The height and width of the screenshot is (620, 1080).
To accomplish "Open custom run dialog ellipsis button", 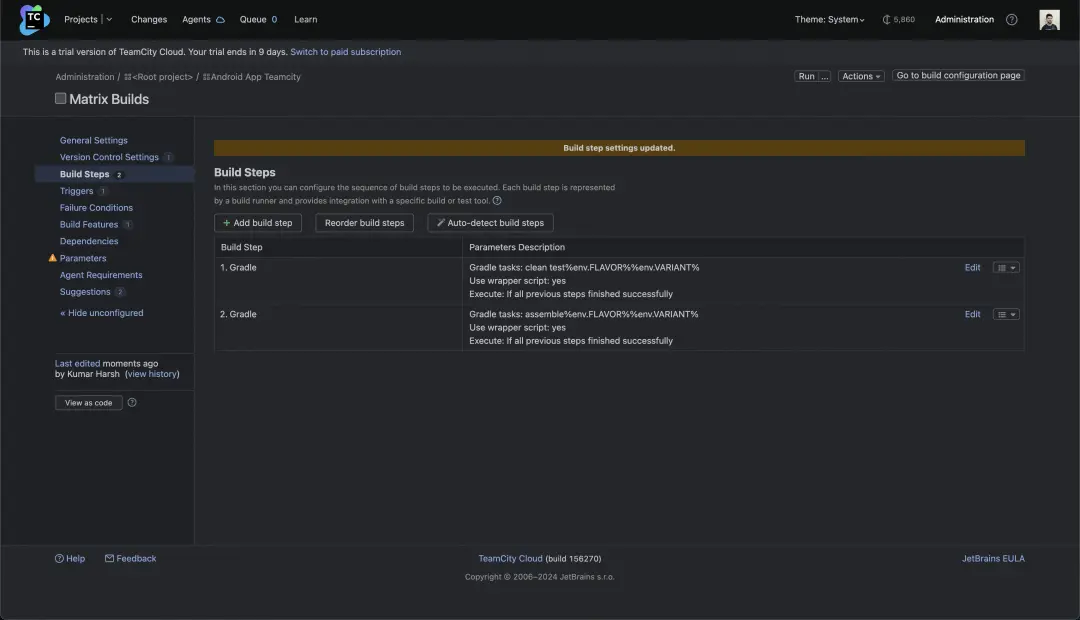I will pyautogui.click(x=825, y=76).
